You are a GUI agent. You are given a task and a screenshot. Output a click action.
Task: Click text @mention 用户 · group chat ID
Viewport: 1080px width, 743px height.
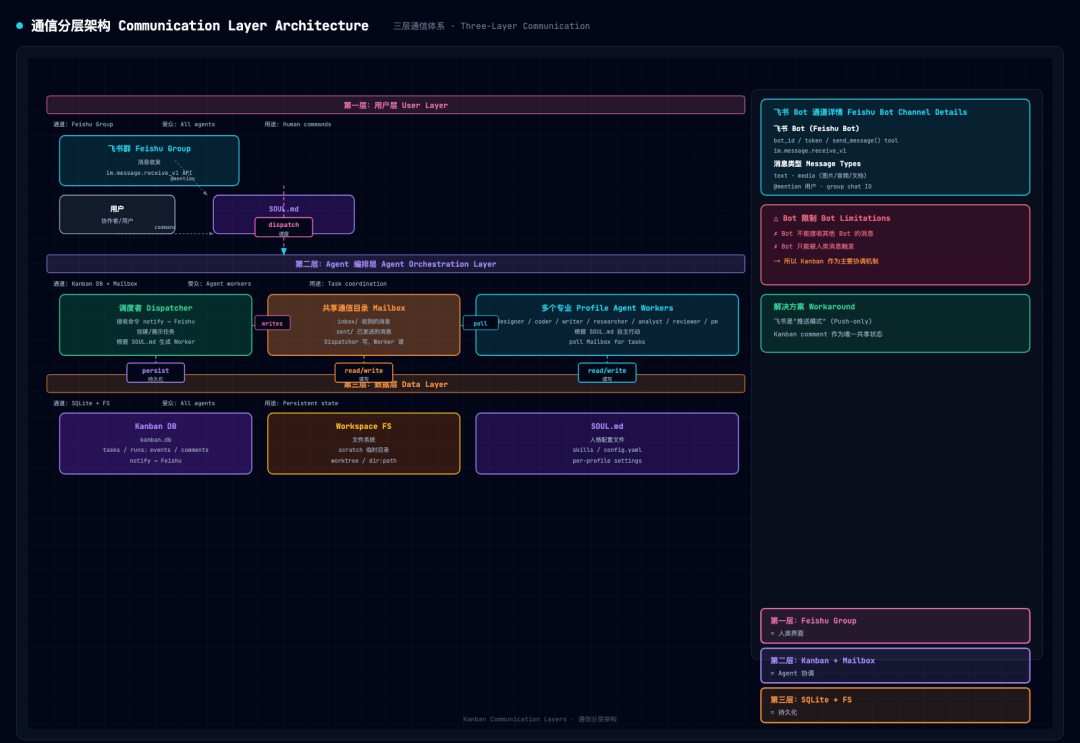click(822, 187)
